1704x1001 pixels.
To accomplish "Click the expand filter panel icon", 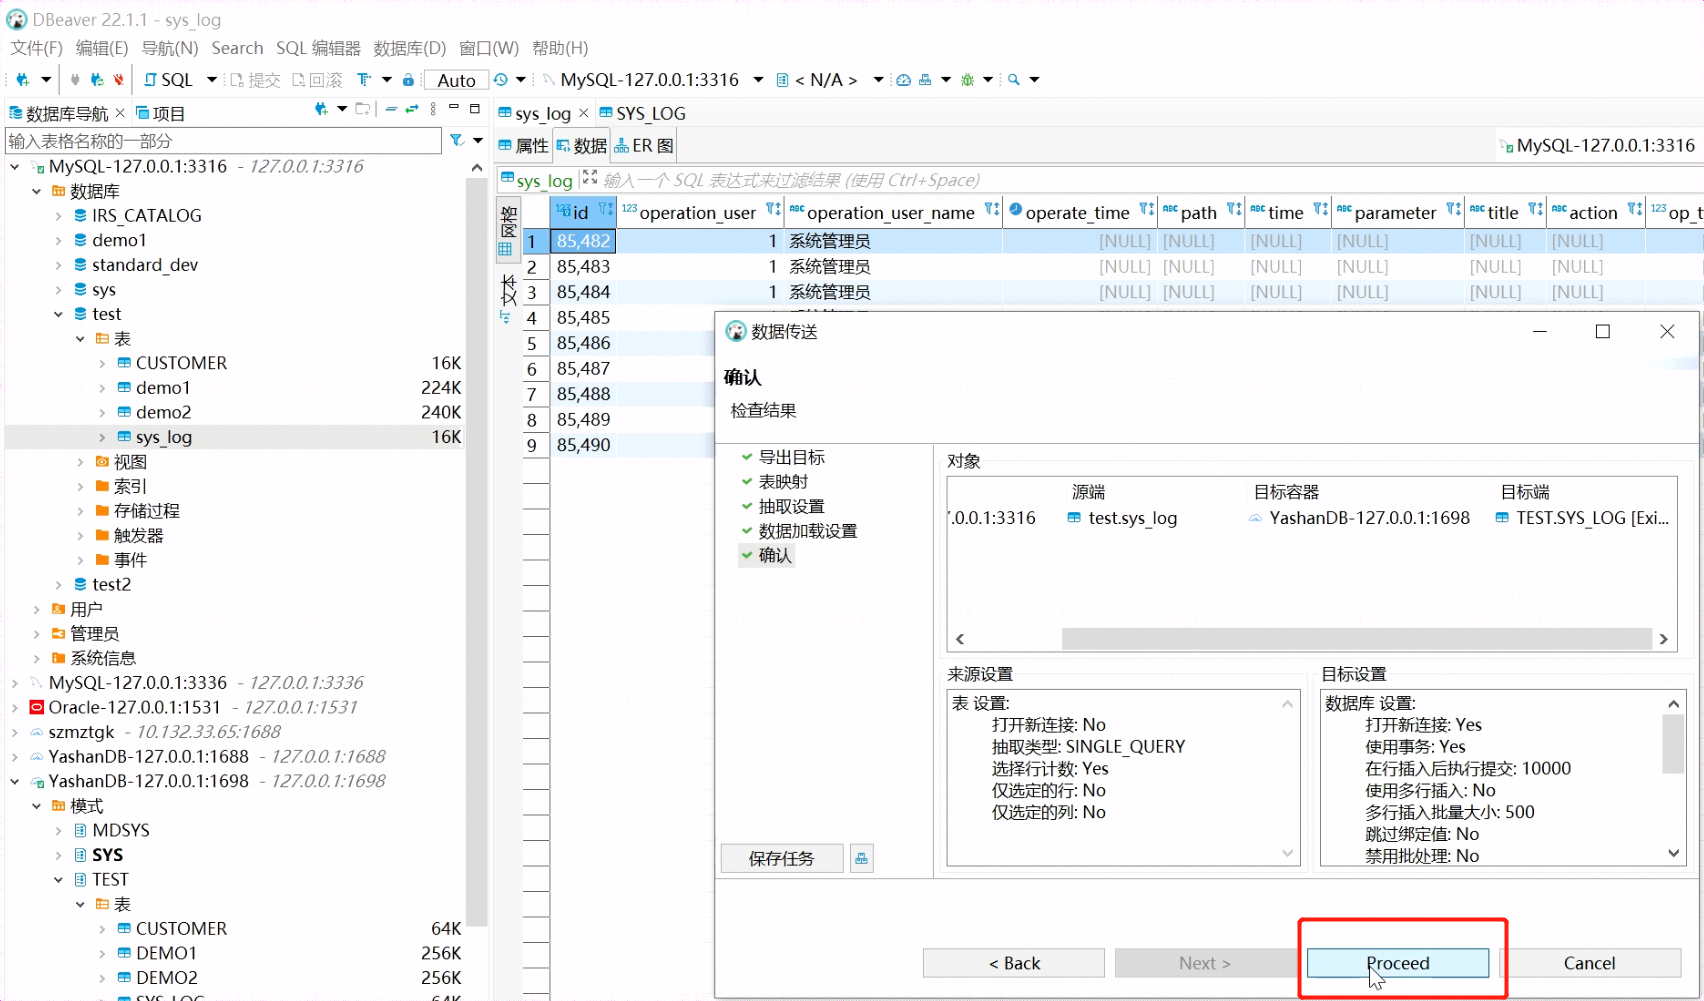I will 590,178.
